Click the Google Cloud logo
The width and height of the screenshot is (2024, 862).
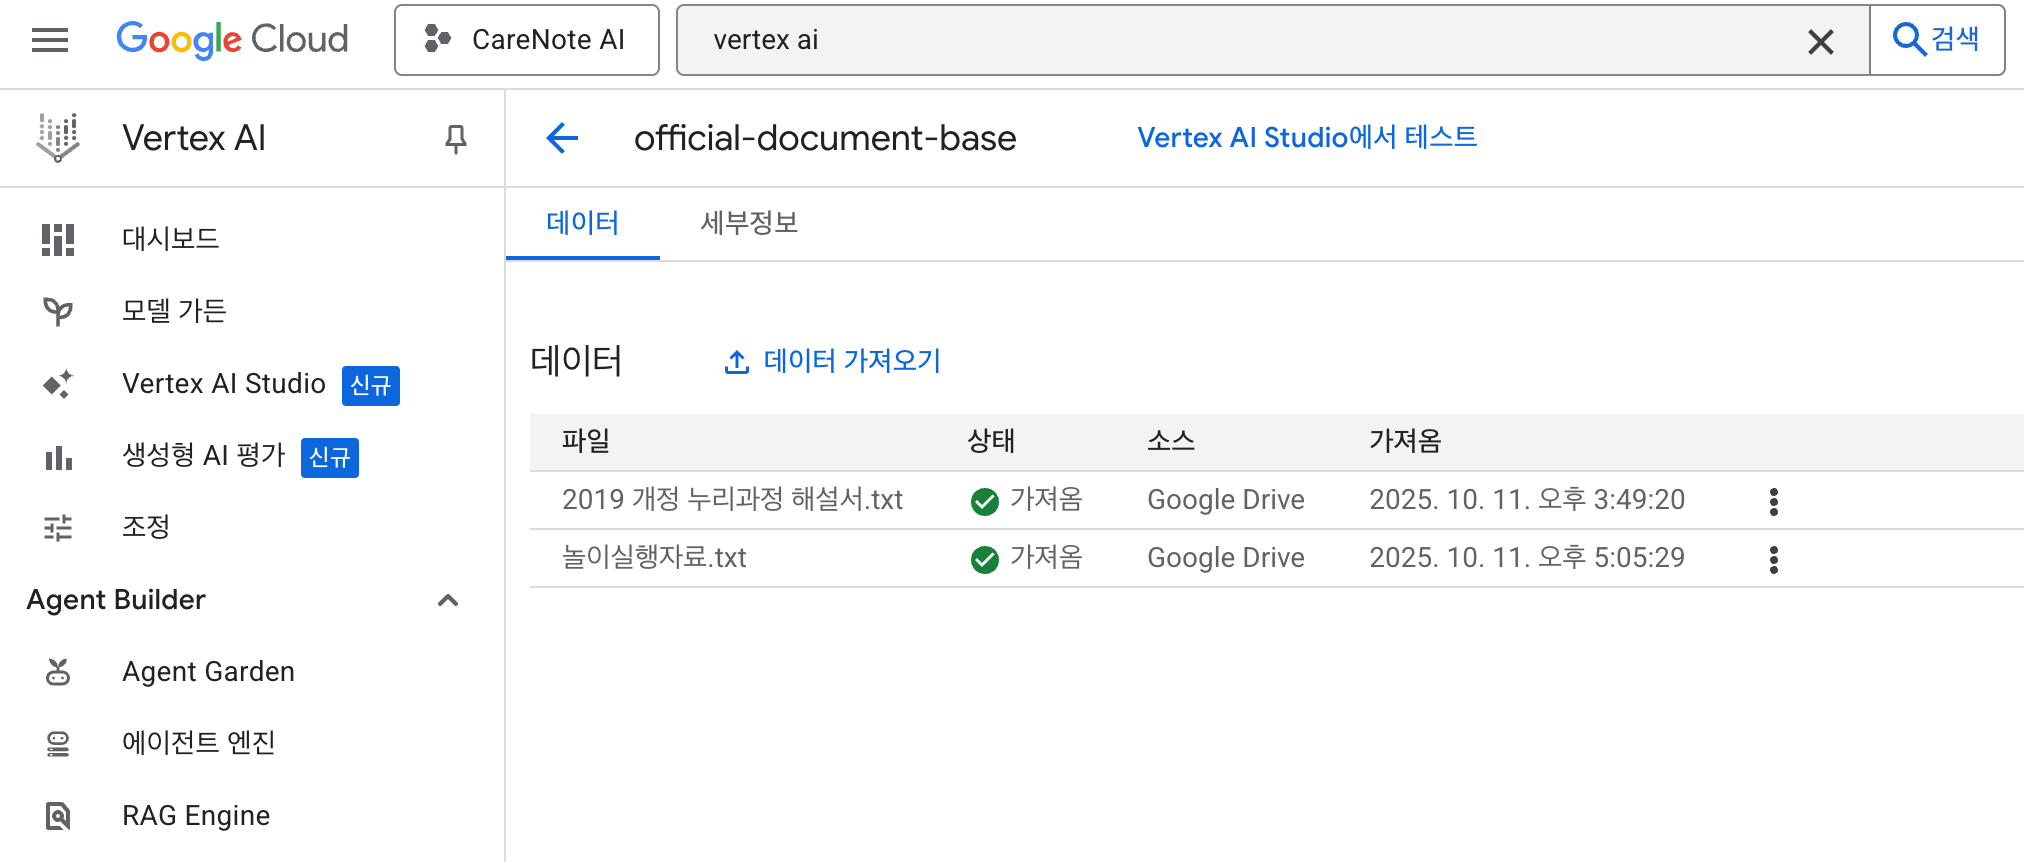pos(232,40)
